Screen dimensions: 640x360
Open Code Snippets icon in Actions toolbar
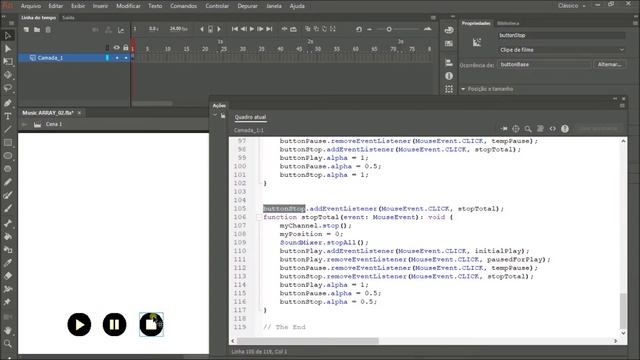(x=552, y=129)
